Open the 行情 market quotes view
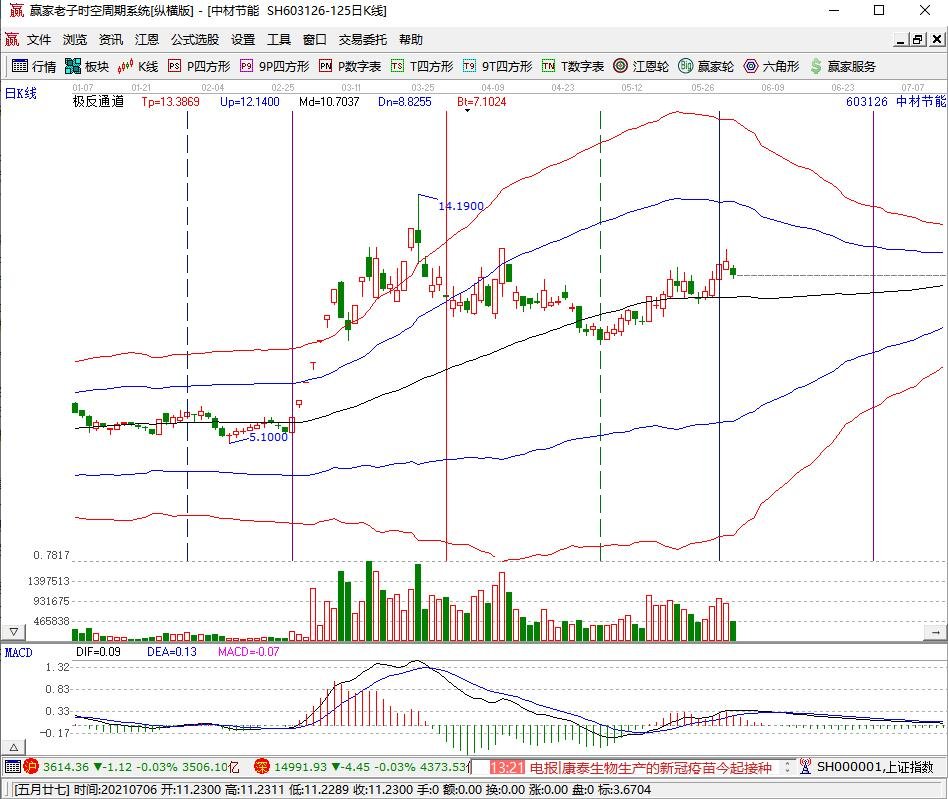Screen dimensions: 948x799 click(34, 67)
